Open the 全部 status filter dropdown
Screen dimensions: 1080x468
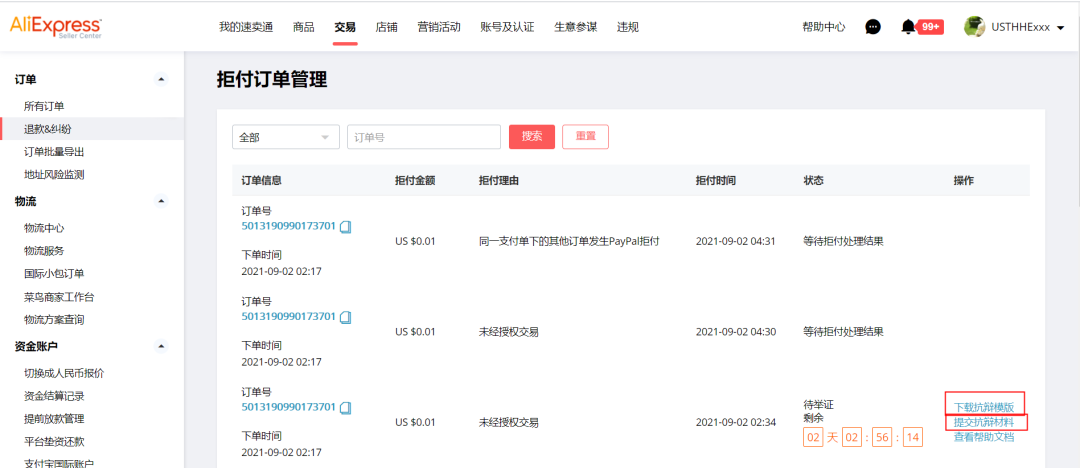(286, 136)
